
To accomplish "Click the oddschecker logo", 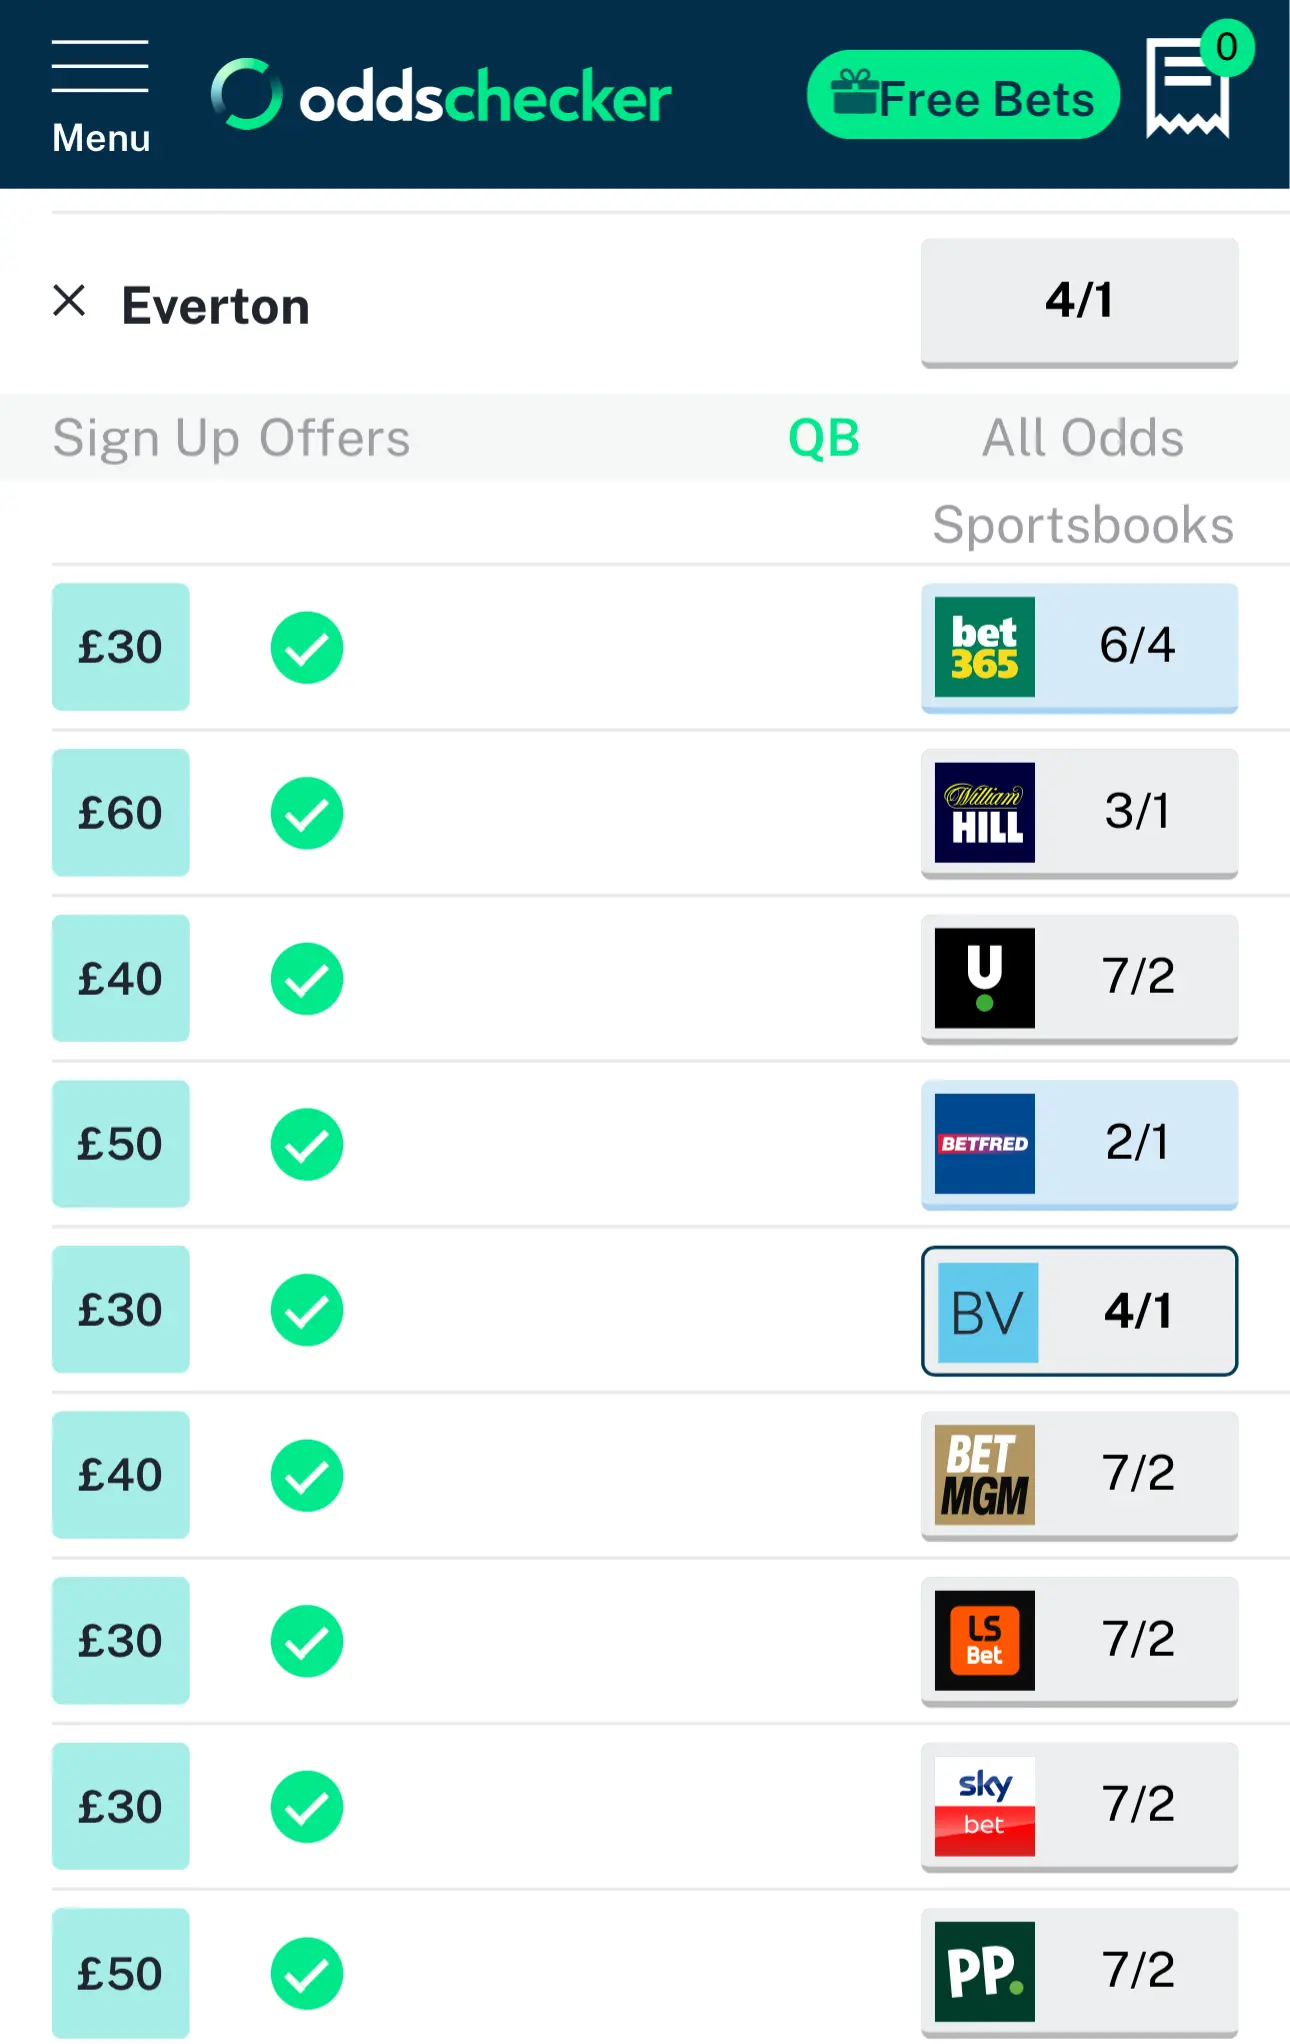I will pos(441,96).
